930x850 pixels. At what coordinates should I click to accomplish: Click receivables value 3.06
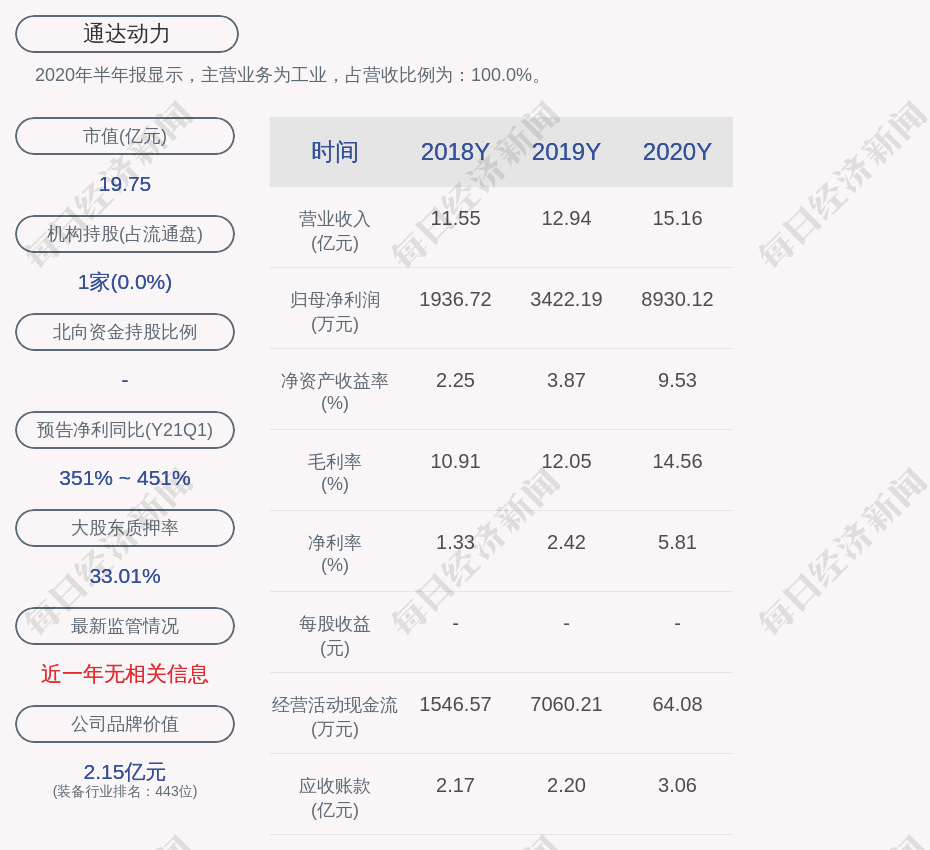tap(677, 785)
